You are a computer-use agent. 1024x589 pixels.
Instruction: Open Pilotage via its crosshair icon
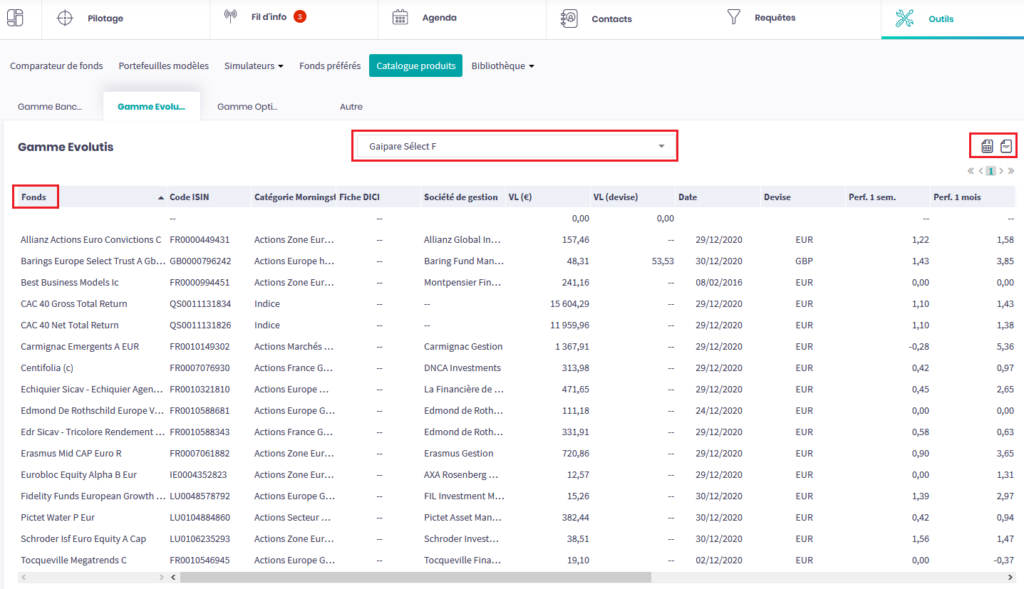pos(65,18)
